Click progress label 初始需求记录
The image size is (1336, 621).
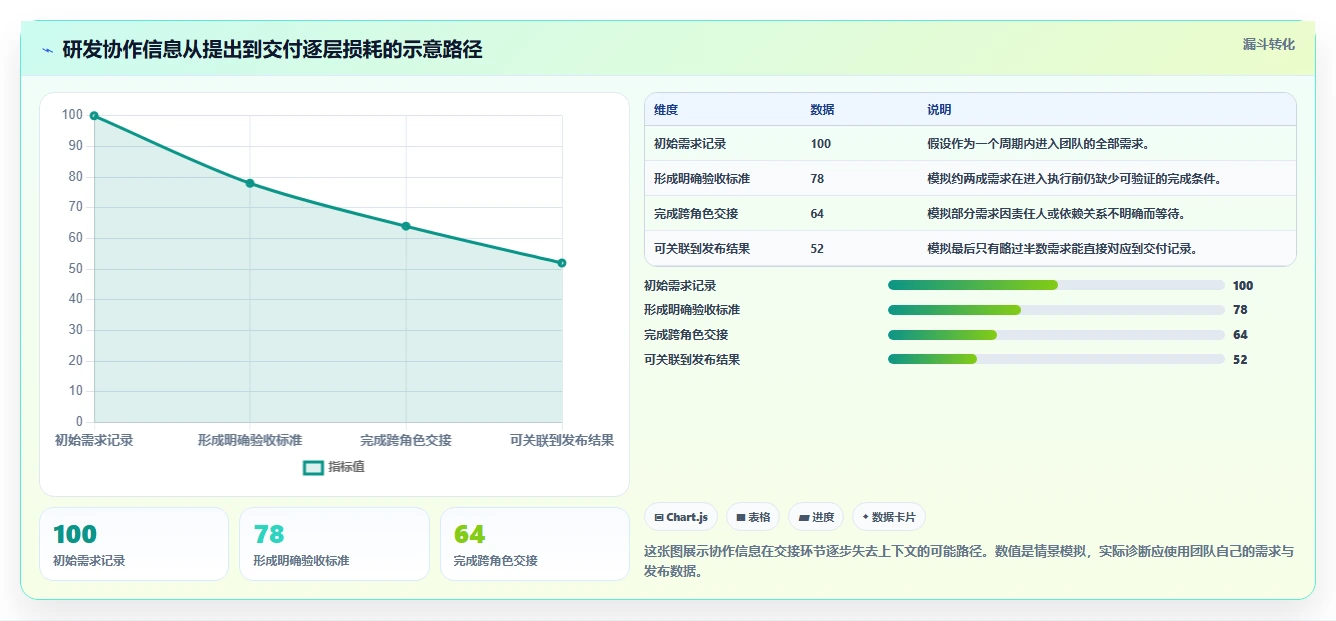click(680, 286)
